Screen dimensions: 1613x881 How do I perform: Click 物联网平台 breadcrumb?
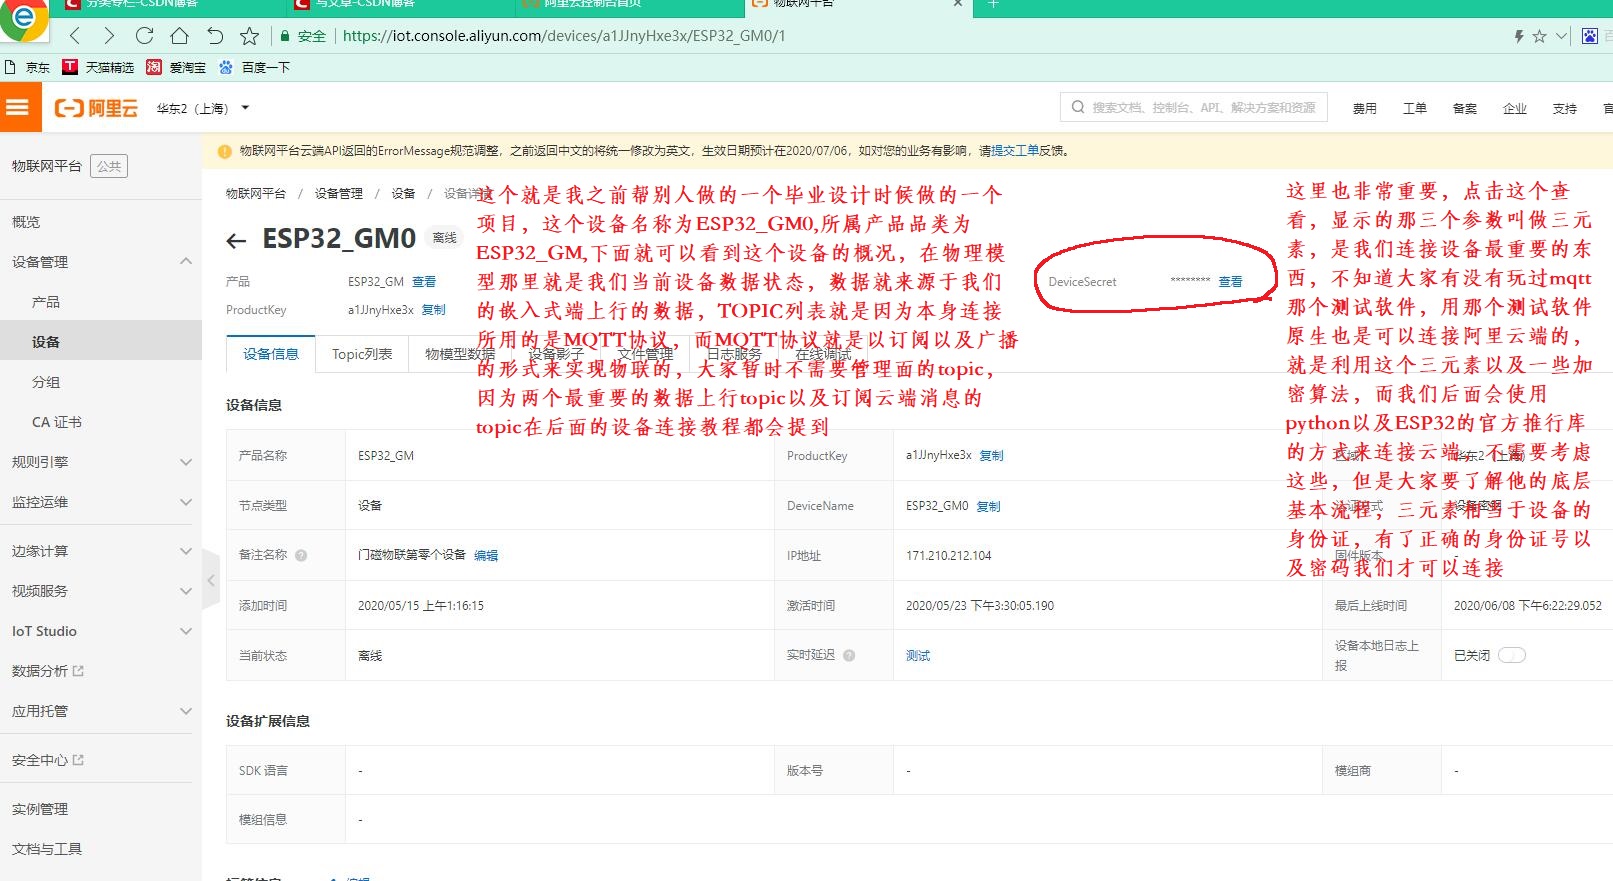[256, 193]
